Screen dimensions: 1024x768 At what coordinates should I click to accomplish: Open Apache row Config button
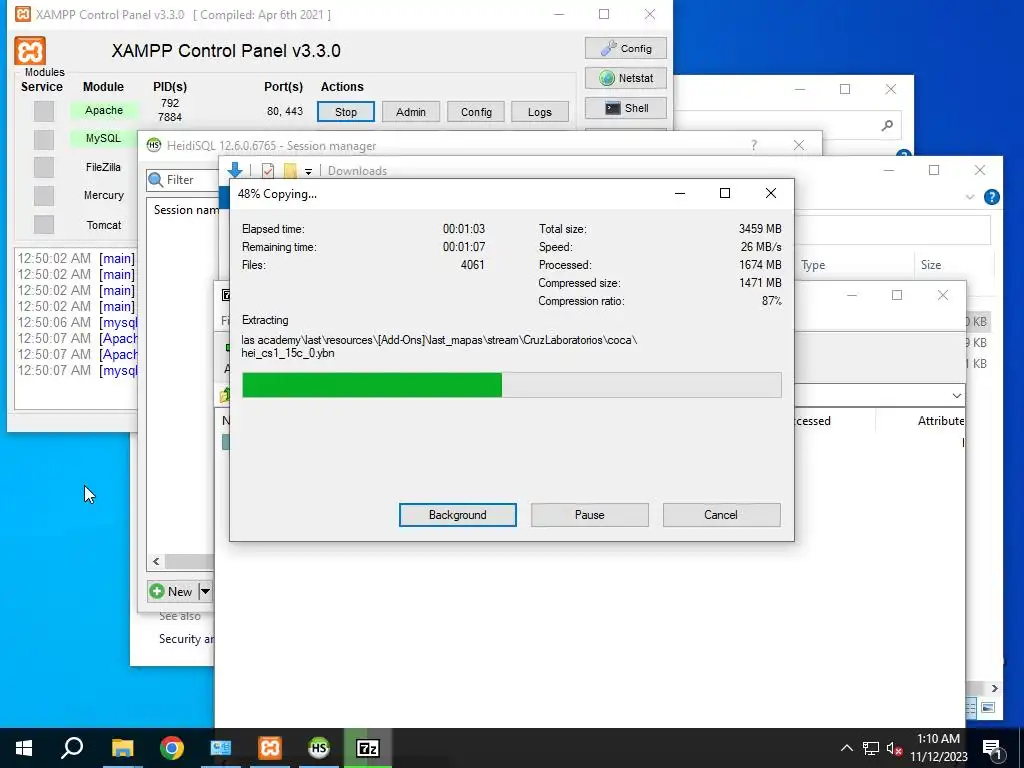[x=476, y=112]
